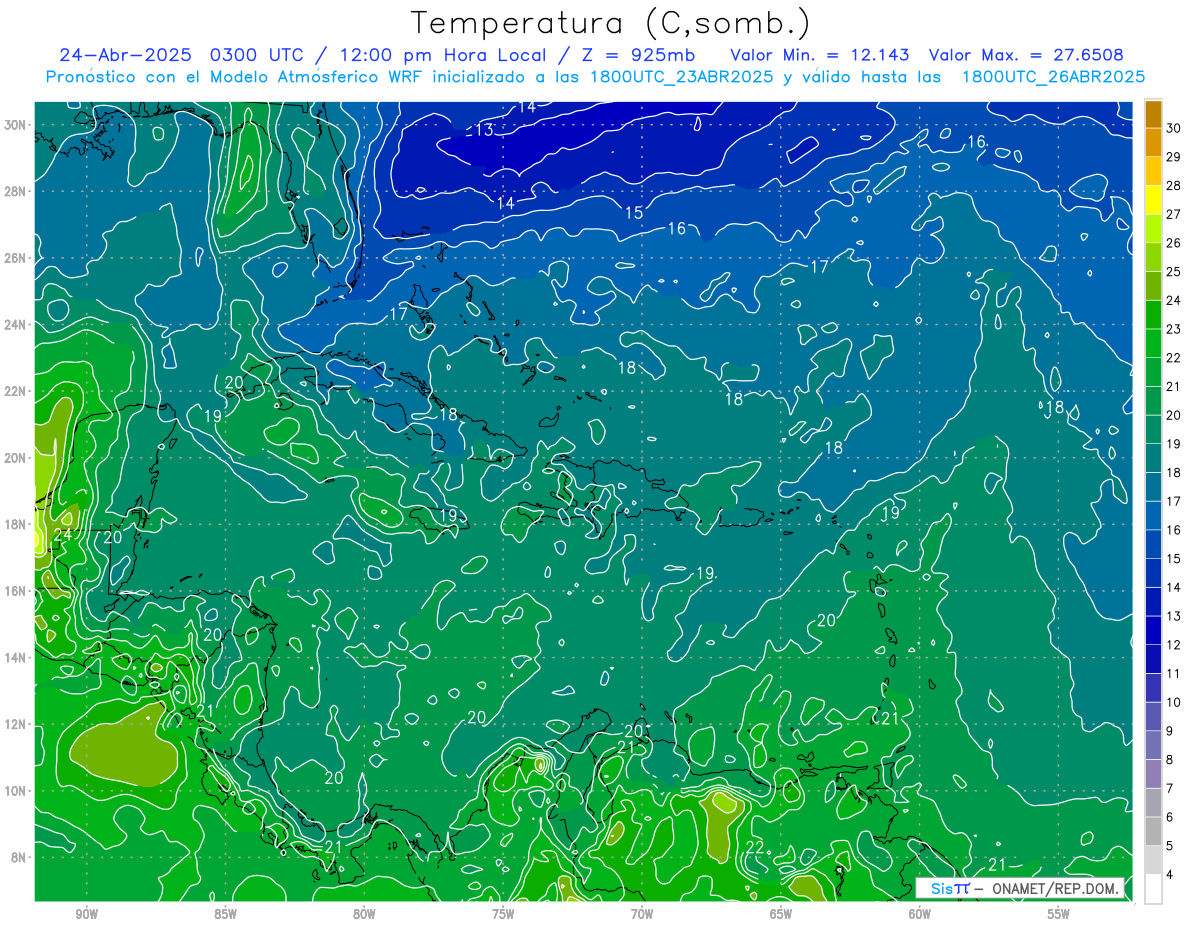The height and width of the screenshot is (927, 1200).
Task: Click the "60W" longitude axis label
Action: coord(920,914)
